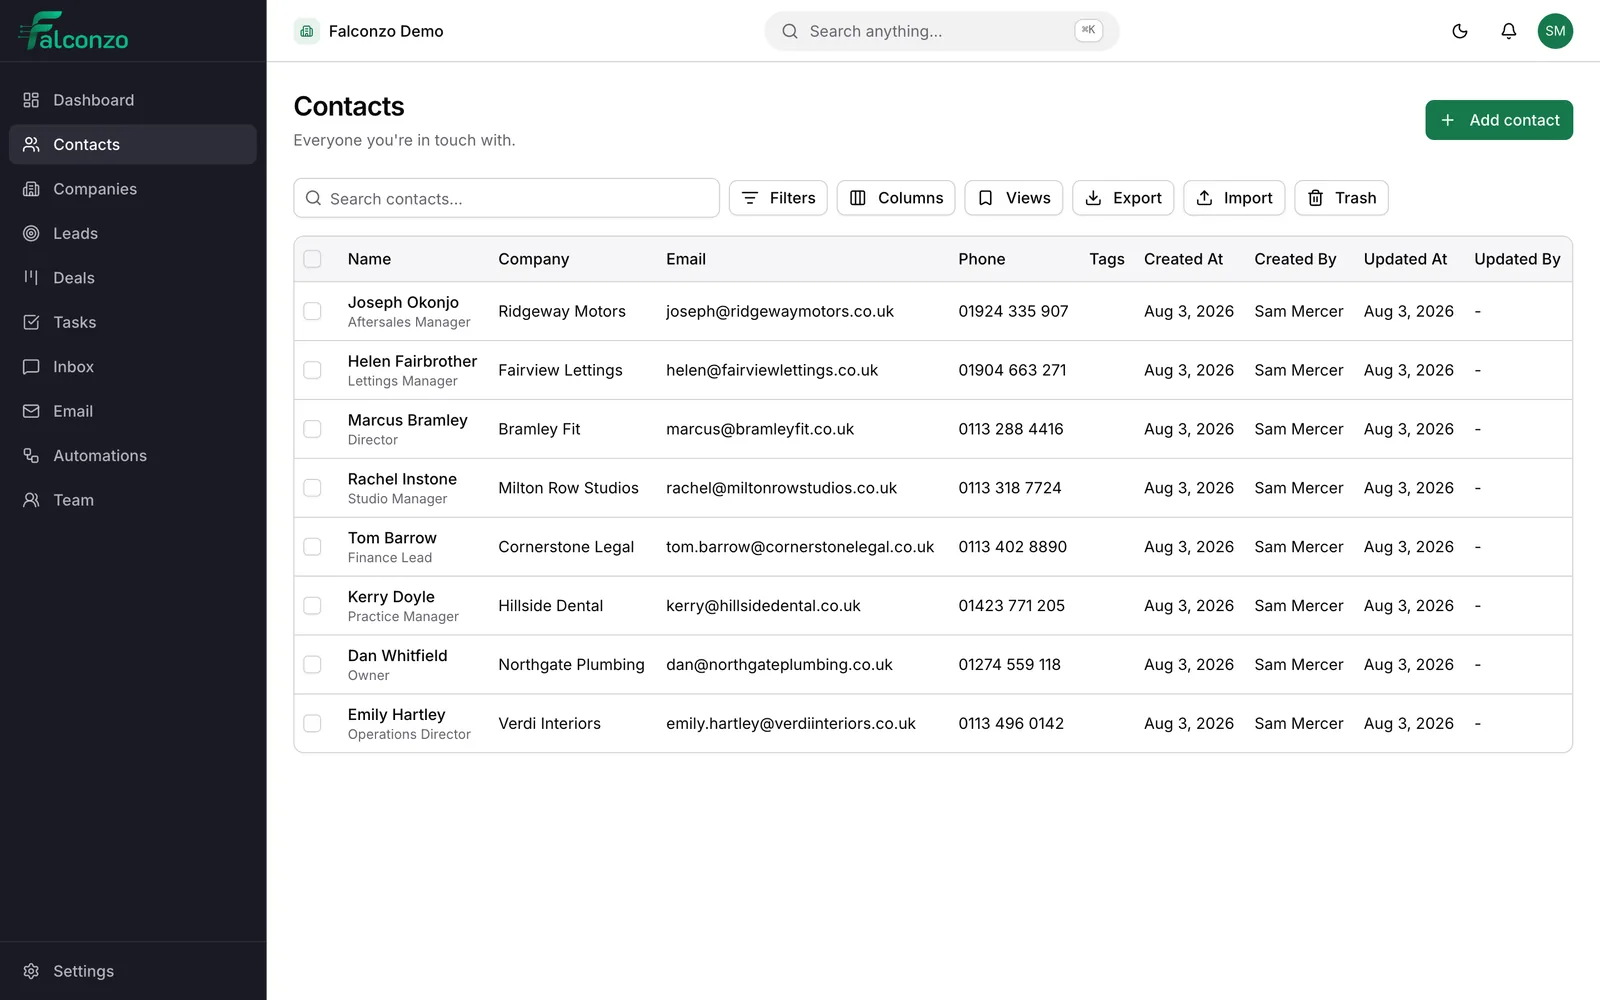Check the Tom Barrow row checkbox
This screenshot has height=1000, width=1600.
(x=312, y=547)
